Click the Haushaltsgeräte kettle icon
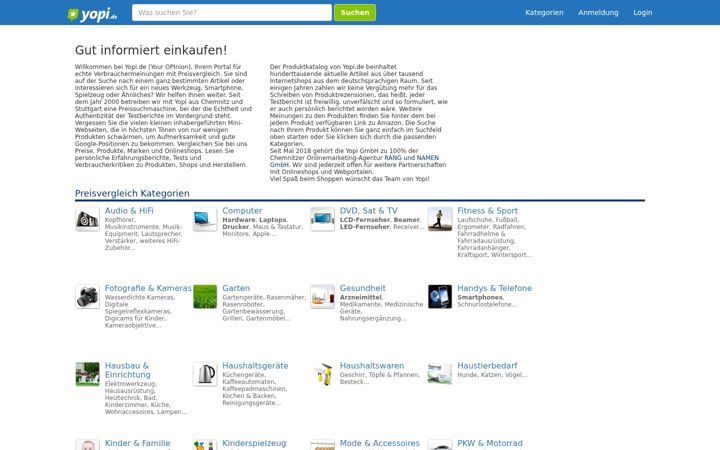The image size is (720, 450). (x=205, y=374)
